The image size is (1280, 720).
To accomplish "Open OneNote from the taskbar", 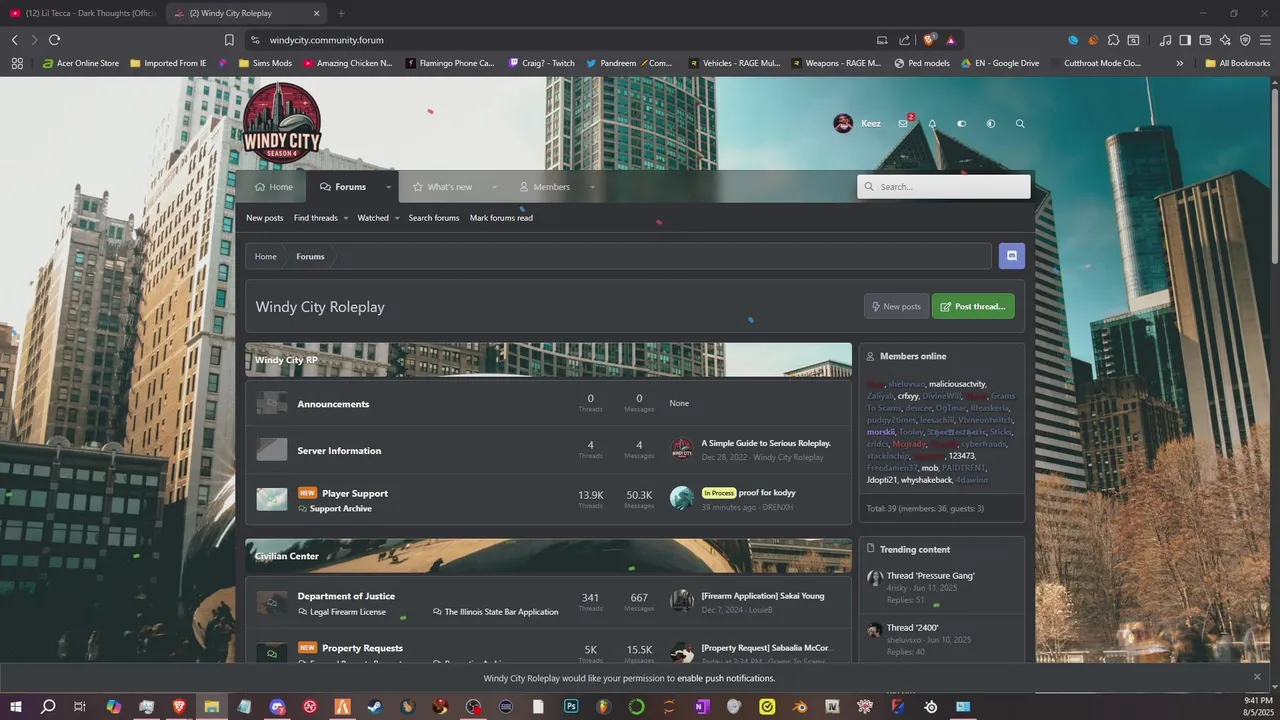I will pos(701,706).
